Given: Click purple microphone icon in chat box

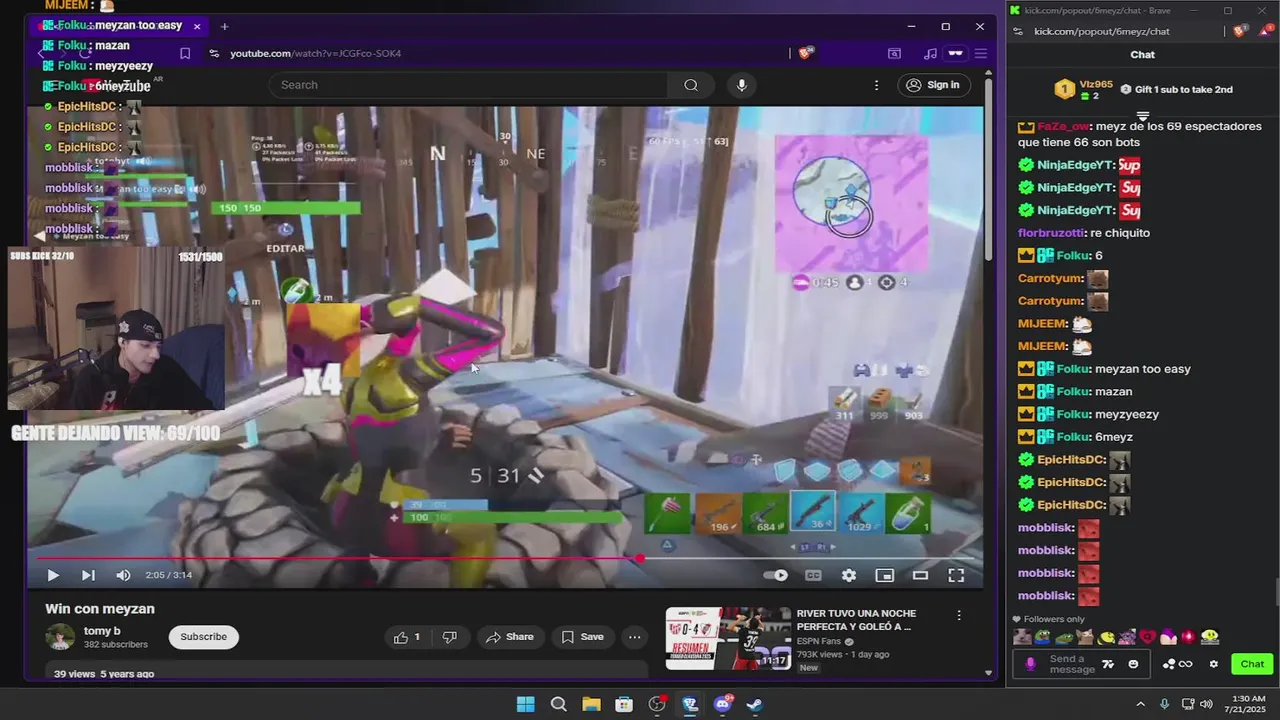Looking at the screenshot, I should pos(1031,664).
